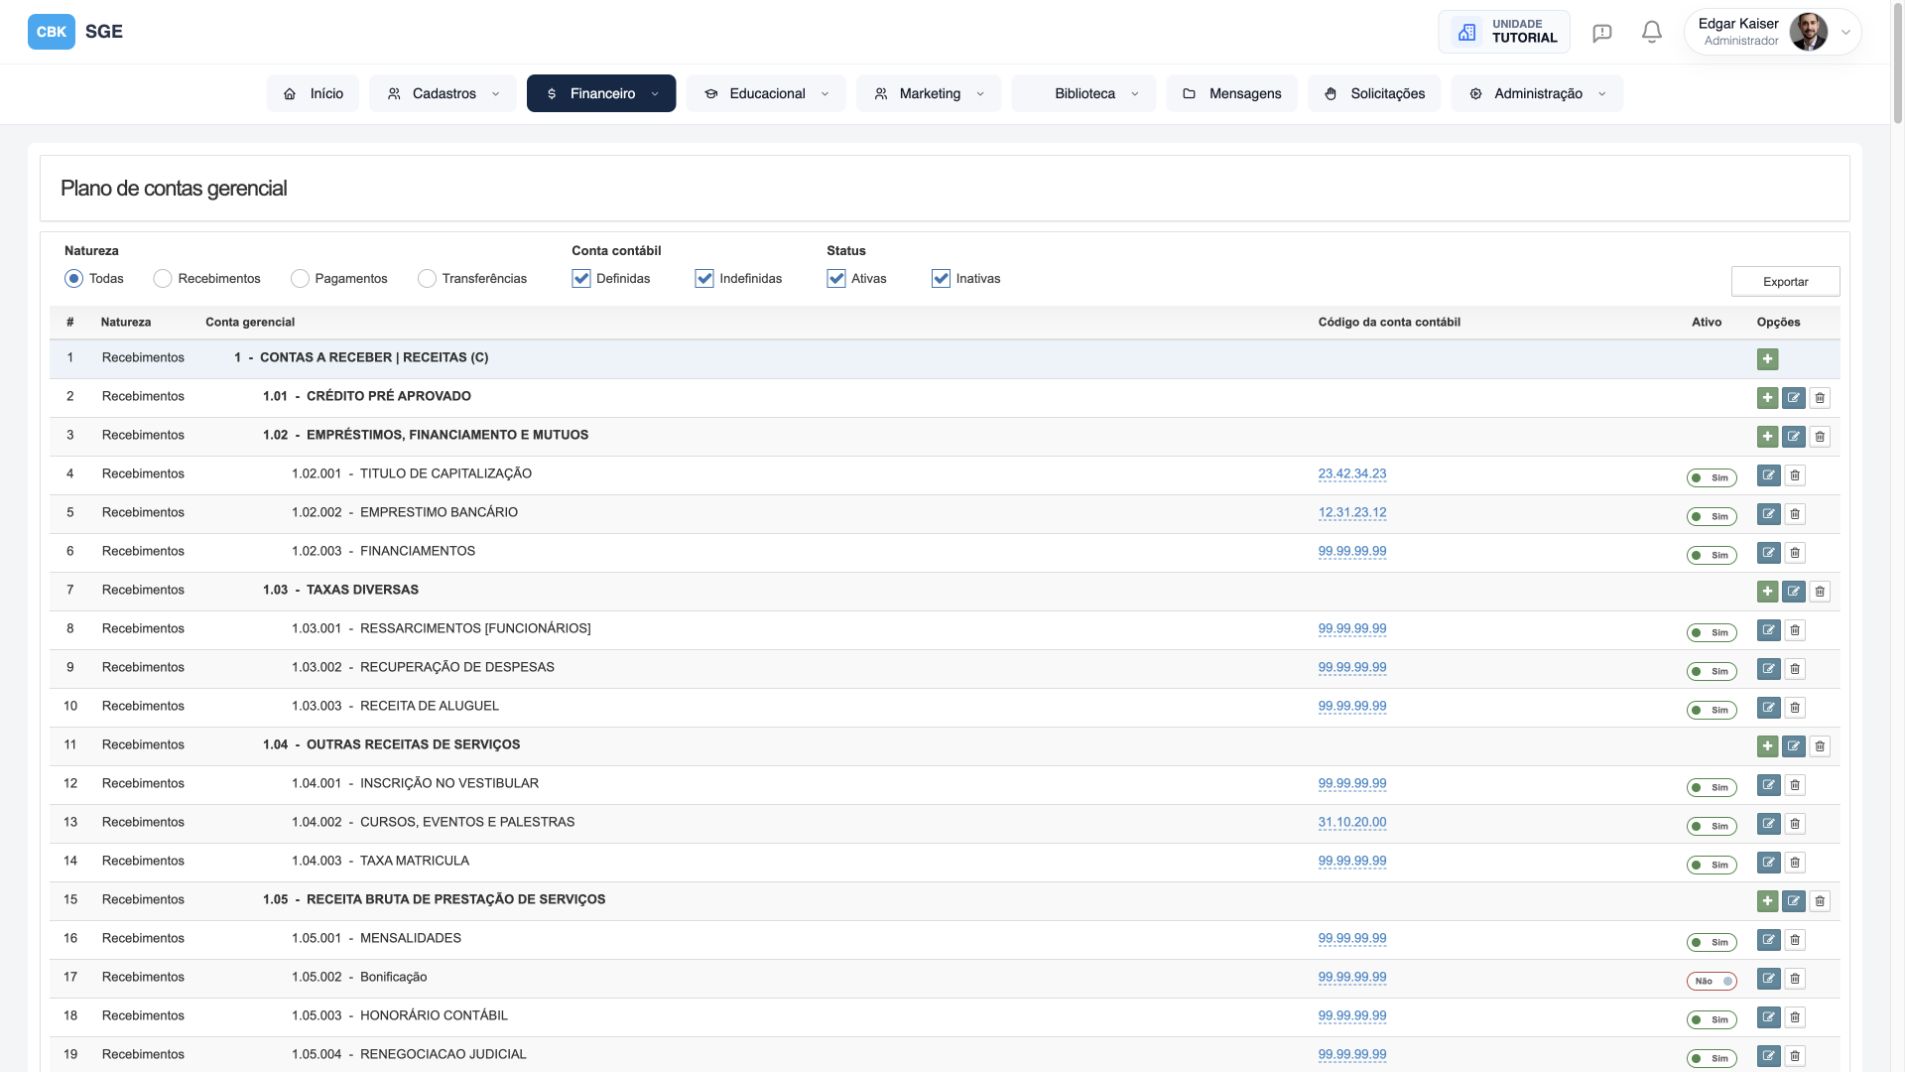
Task: Edit Empréstimos, Financiamento e Mutuos group
Action: (1793, 437)
